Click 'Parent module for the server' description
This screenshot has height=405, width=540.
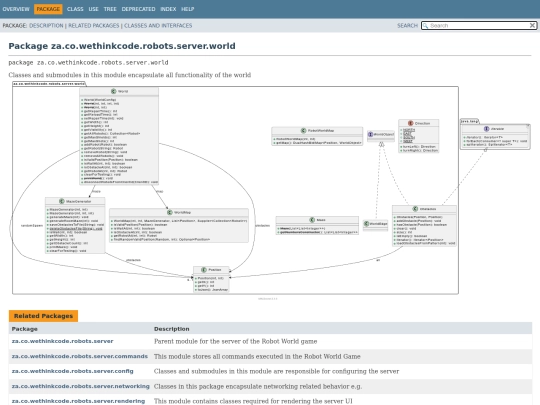(236, 341)
